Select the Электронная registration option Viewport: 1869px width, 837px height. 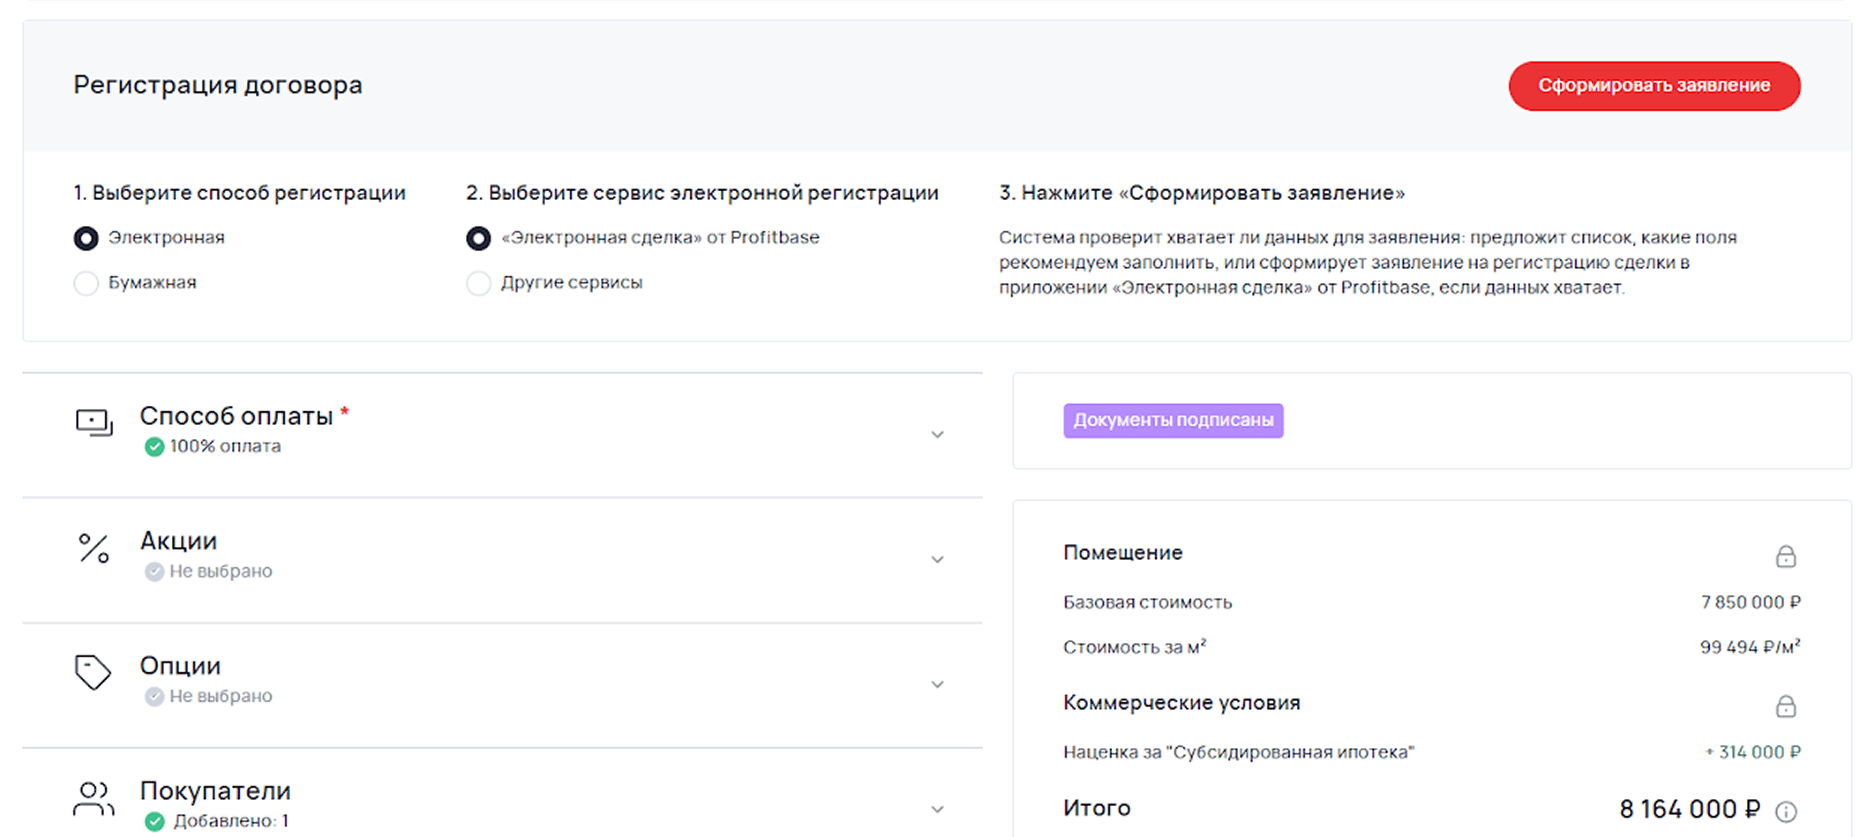click(86, 238)
